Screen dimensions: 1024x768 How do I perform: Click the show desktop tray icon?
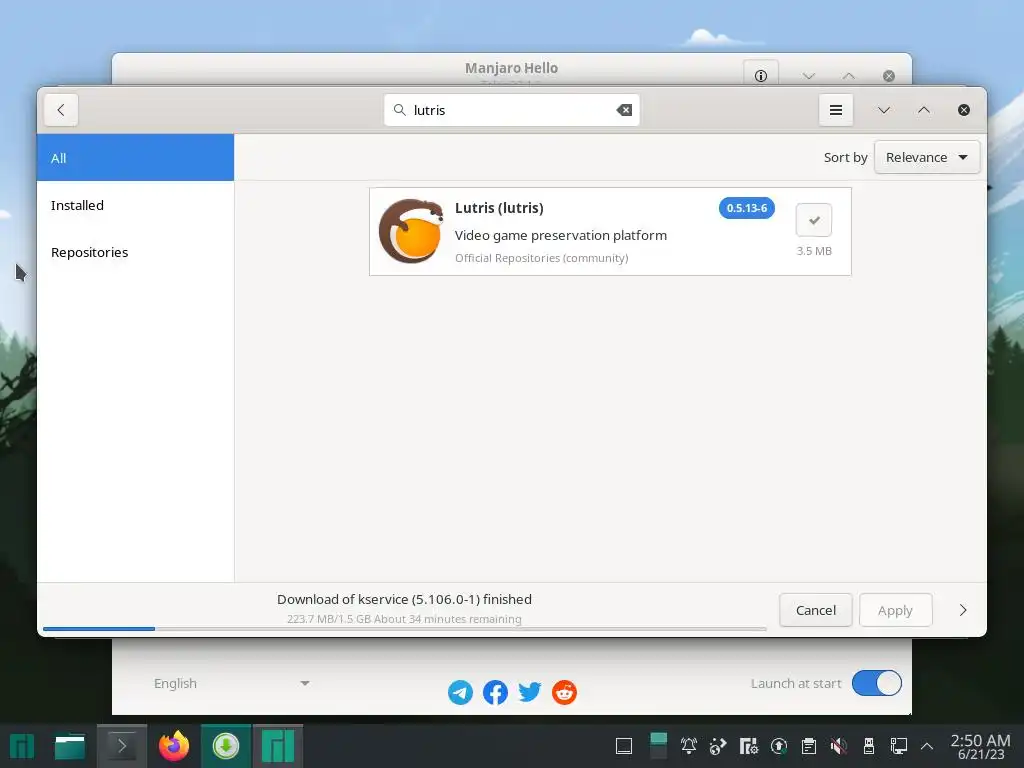point(624,746)
